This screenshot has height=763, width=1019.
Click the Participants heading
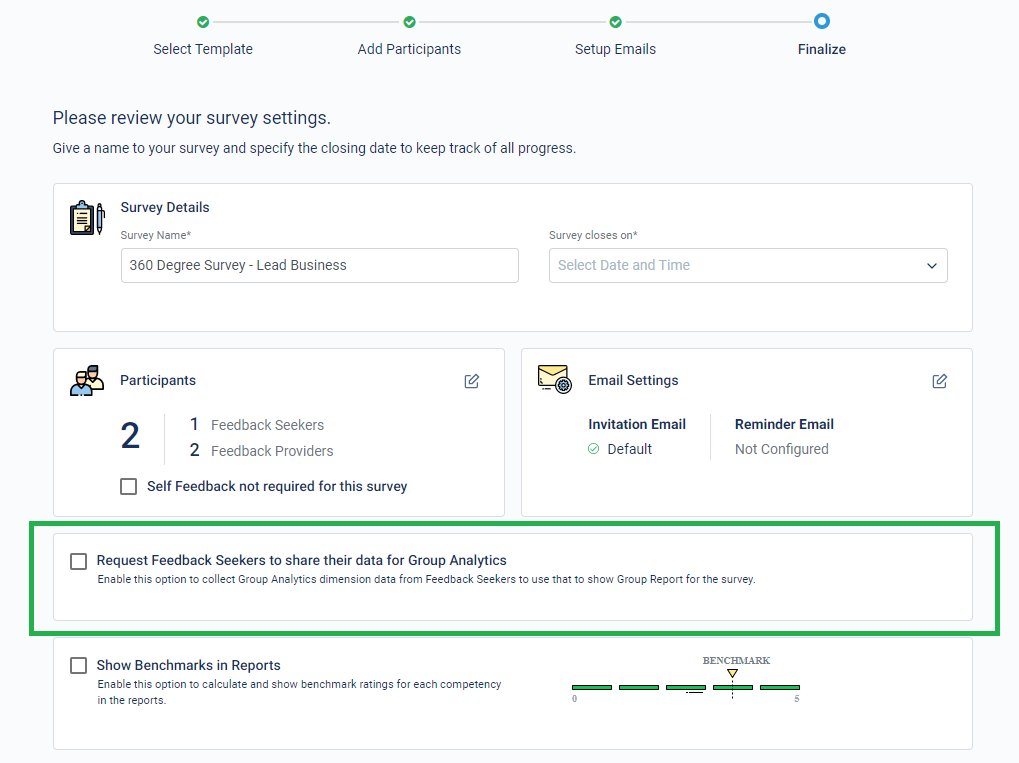pyautogui.click(x=158, y=380)
